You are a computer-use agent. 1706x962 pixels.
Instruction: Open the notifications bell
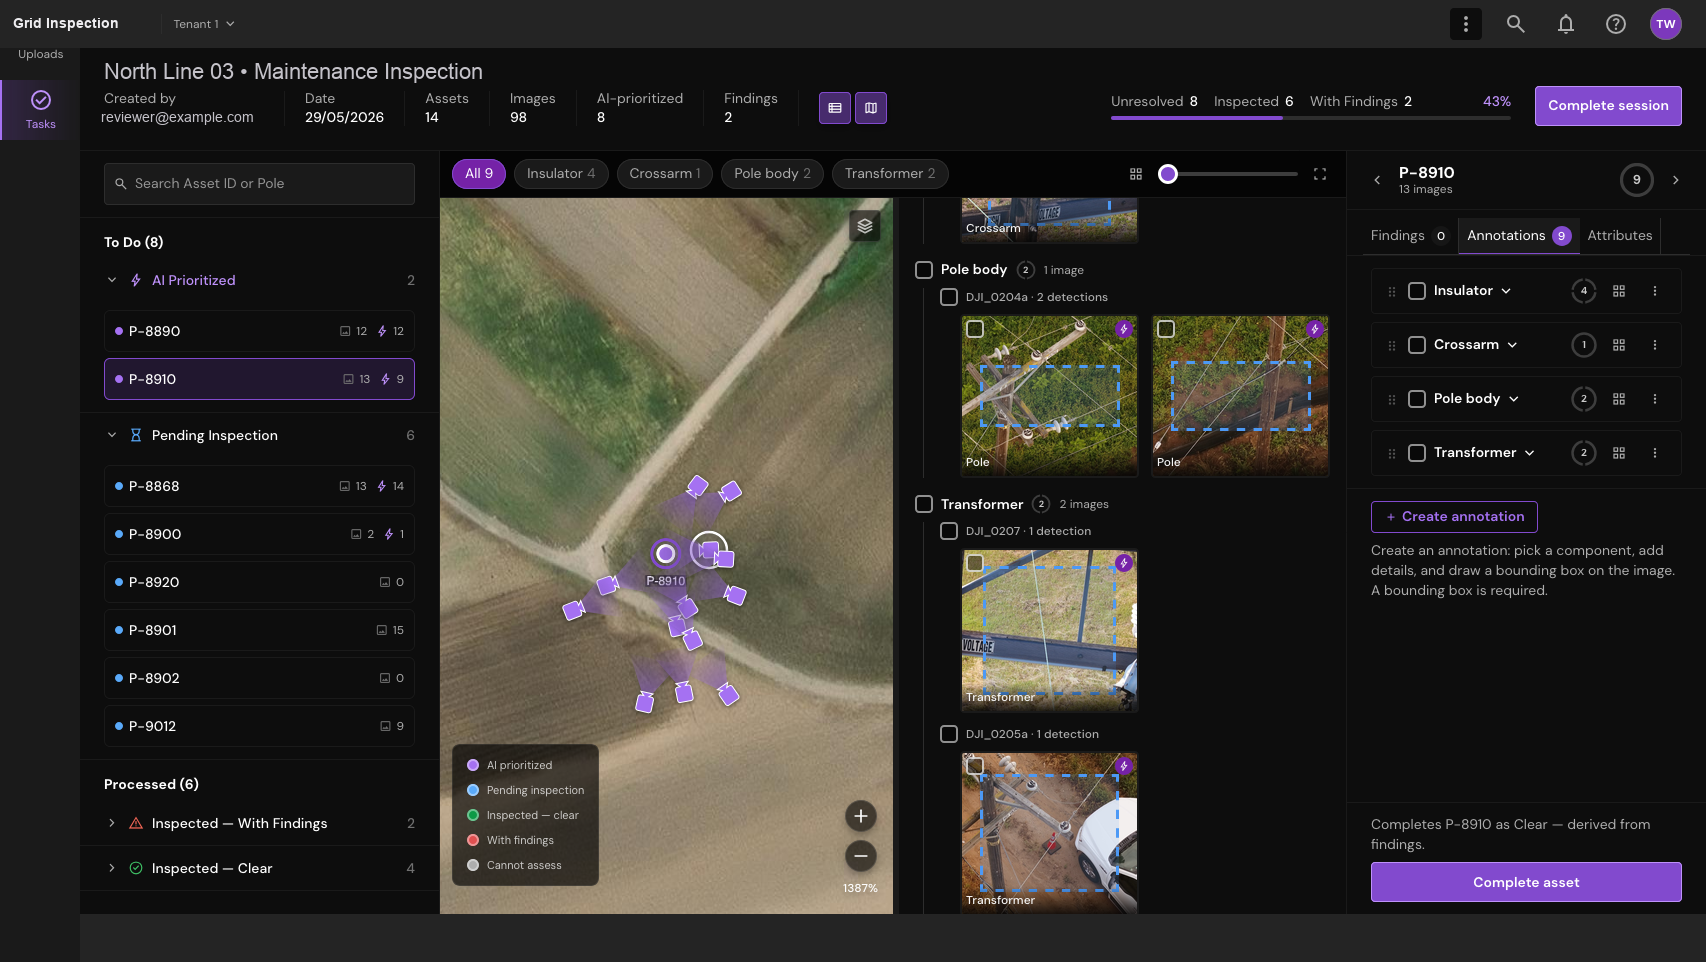pyautogui.click(x=1565, y=24)
